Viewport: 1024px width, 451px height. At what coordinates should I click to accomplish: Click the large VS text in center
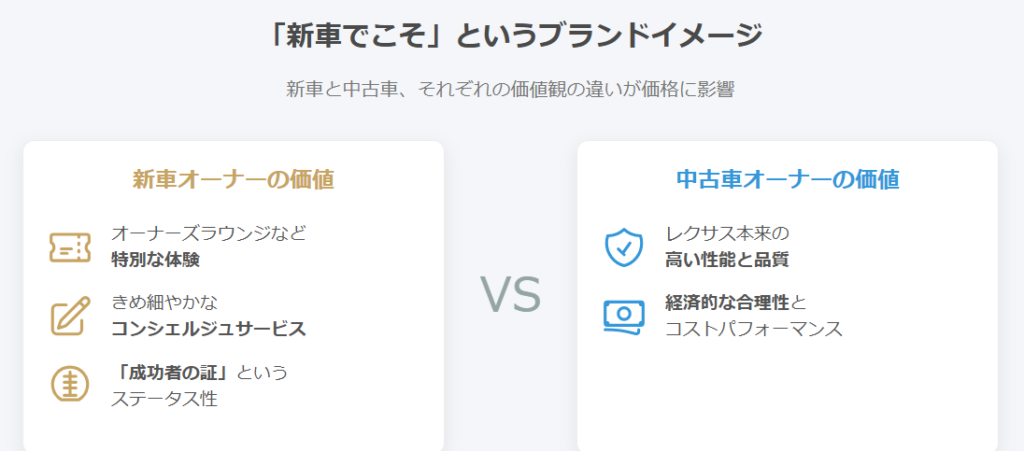[511, 294]
